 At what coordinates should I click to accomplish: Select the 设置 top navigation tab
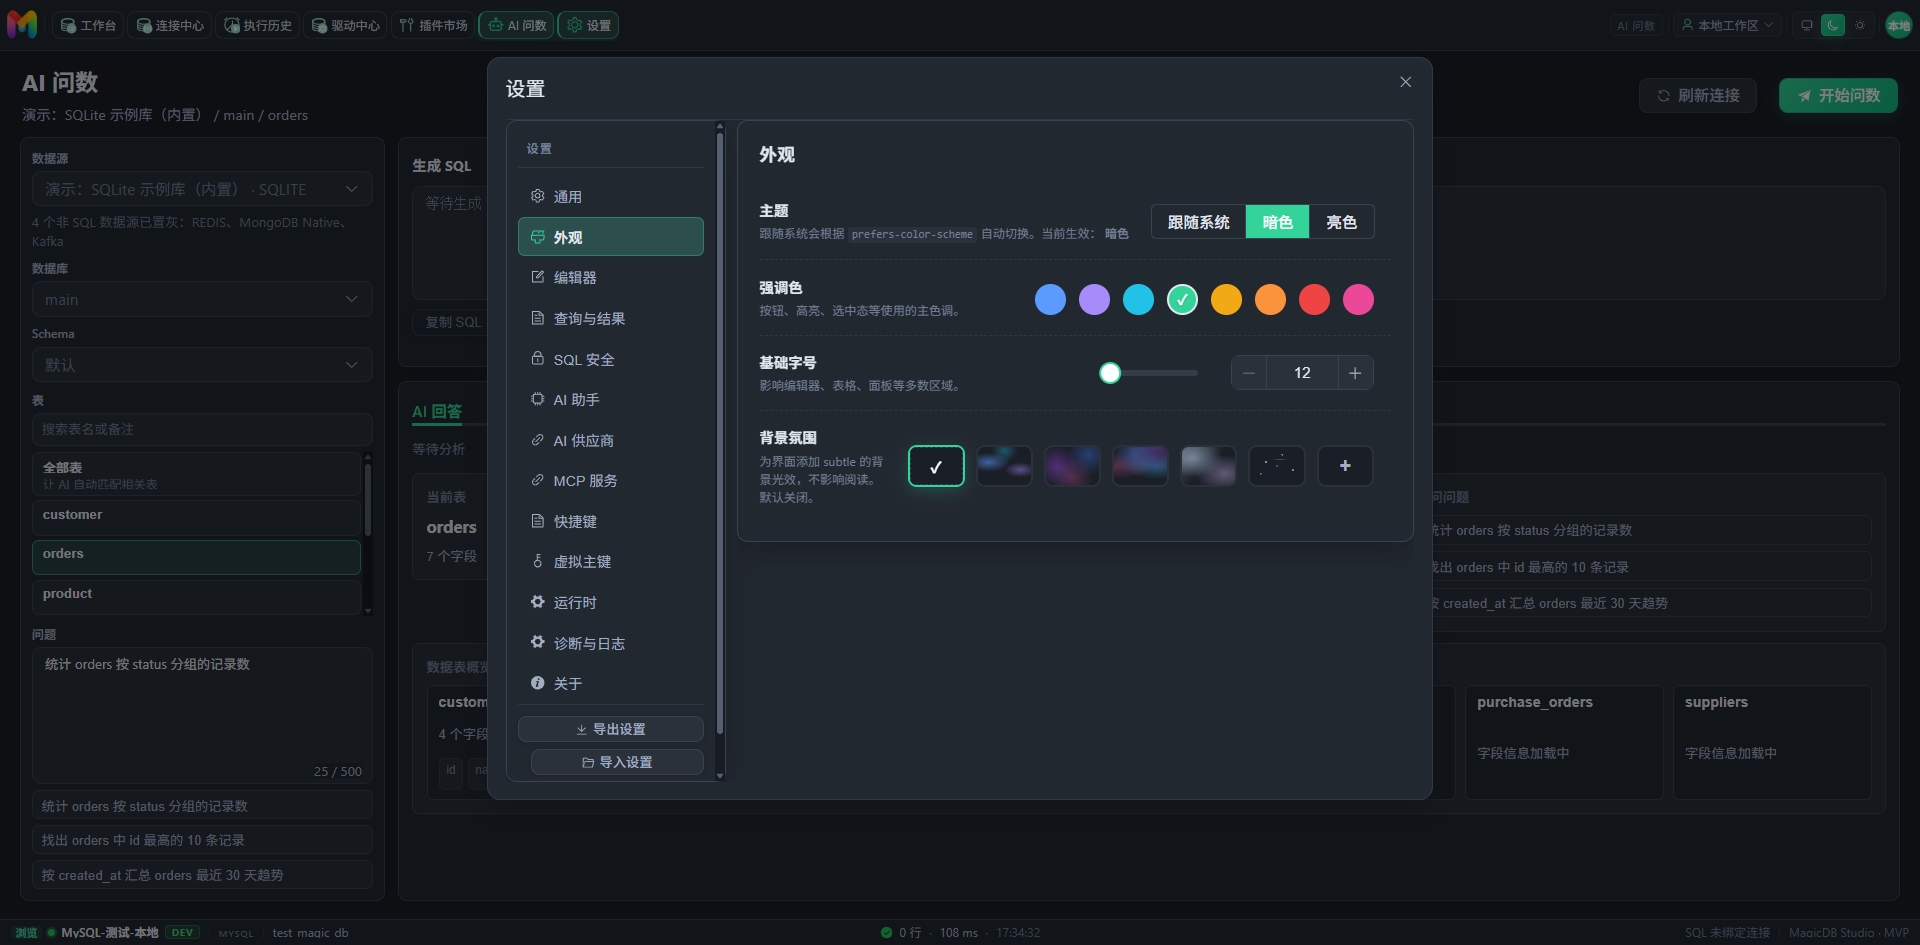pos(588,25)
